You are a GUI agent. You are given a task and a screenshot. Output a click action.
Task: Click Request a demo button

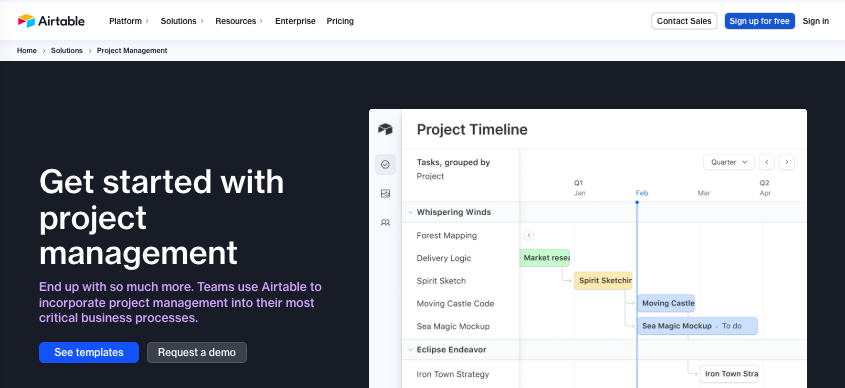pos(197,352)
